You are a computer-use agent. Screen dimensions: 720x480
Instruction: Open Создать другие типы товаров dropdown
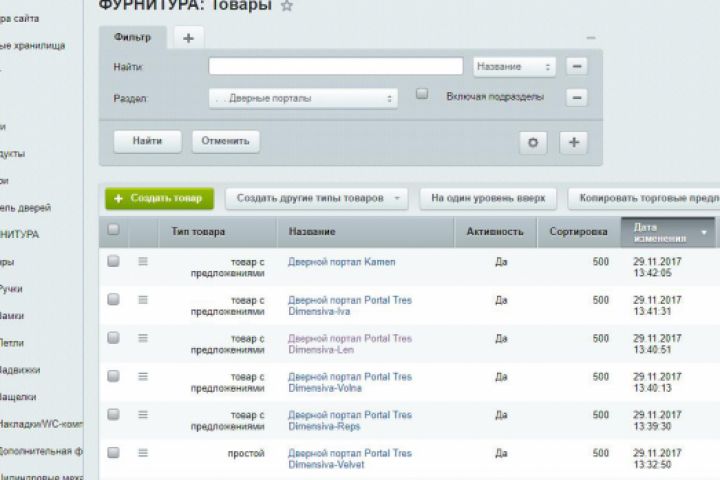tap(317, 198)
